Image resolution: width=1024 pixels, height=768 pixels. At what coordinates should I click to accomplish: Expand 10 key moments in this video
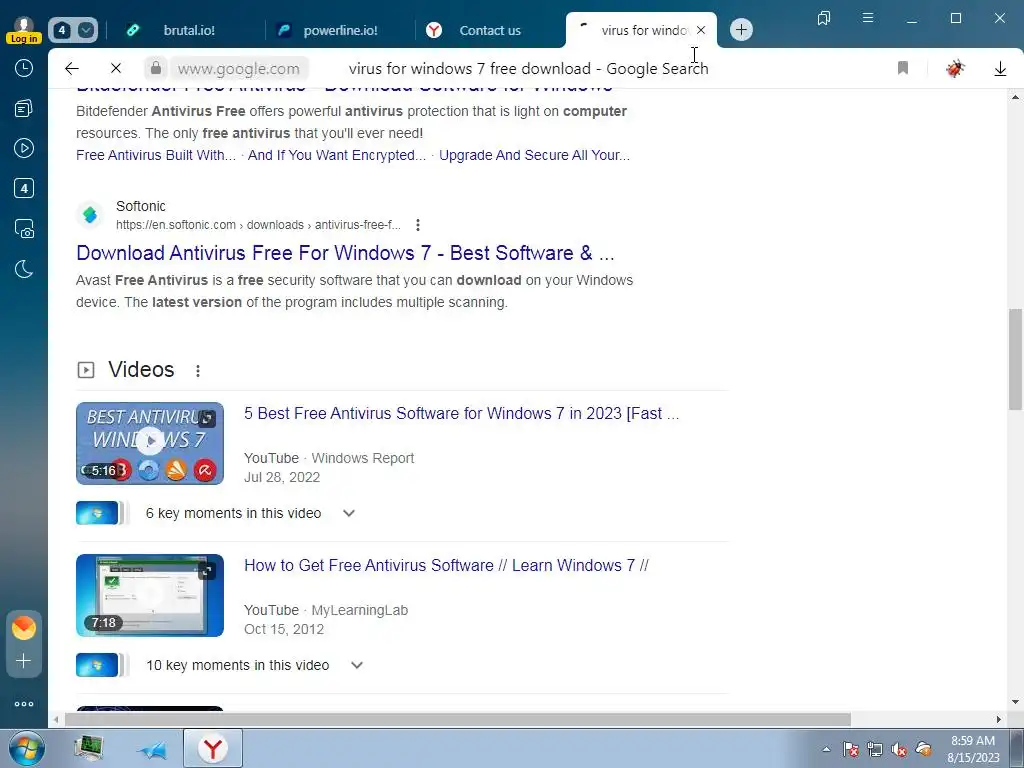click(x=357, y=665)
